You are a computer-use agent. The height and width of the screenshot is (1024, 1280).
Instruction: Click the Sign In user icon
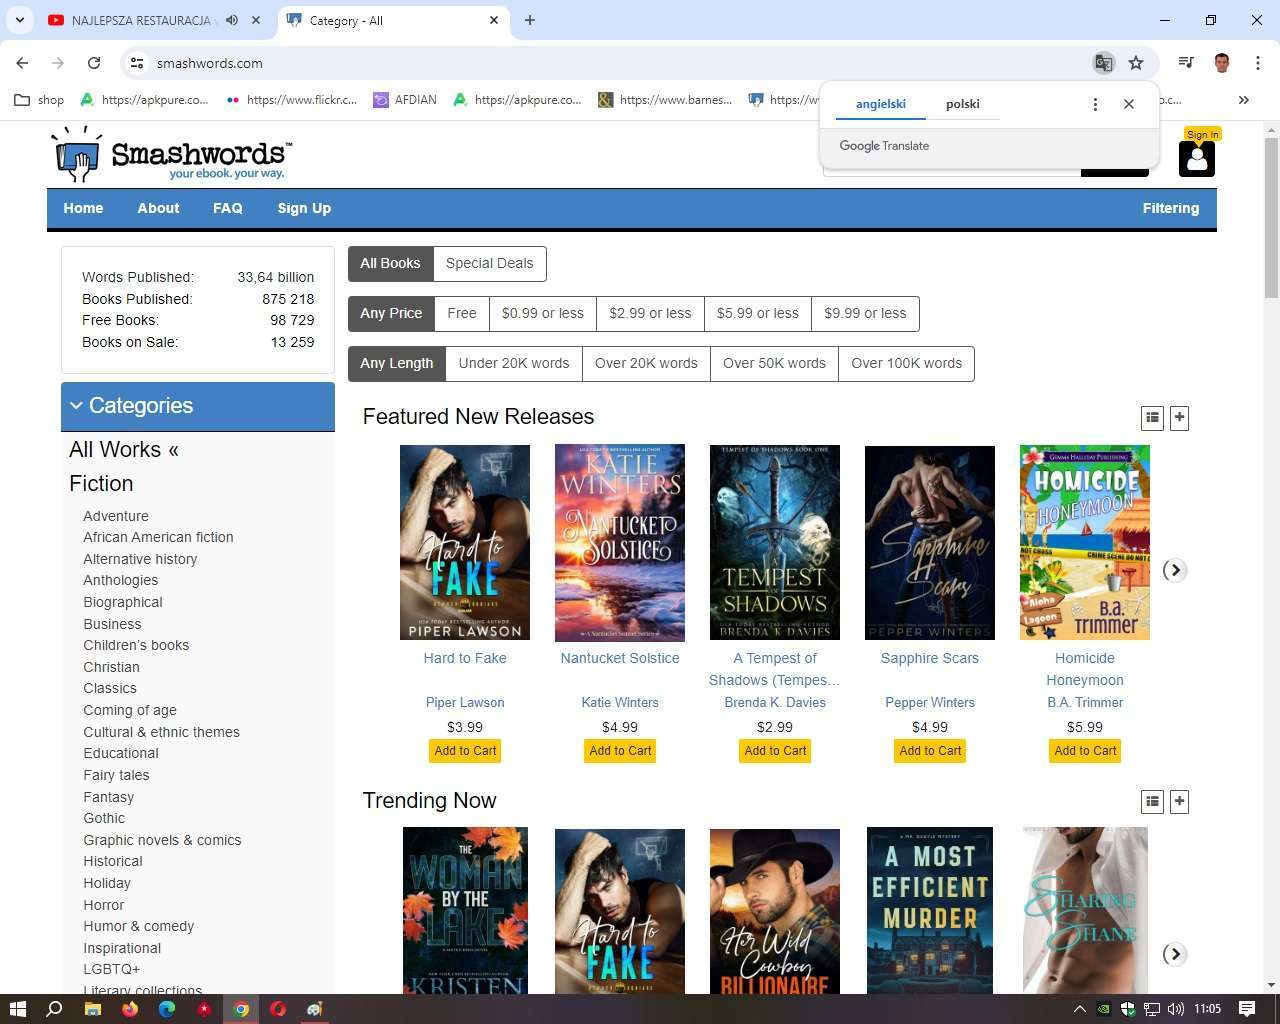click(x=1196, y=158)
